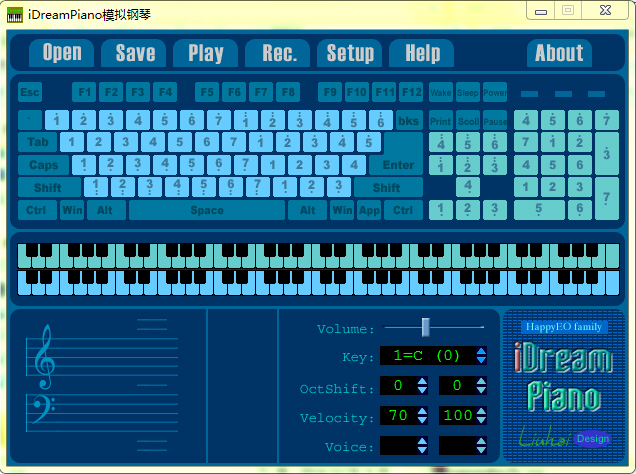The image size is (636, 474).
Task: Click the Scoll virtual key
Action: [x=468, y=120]
